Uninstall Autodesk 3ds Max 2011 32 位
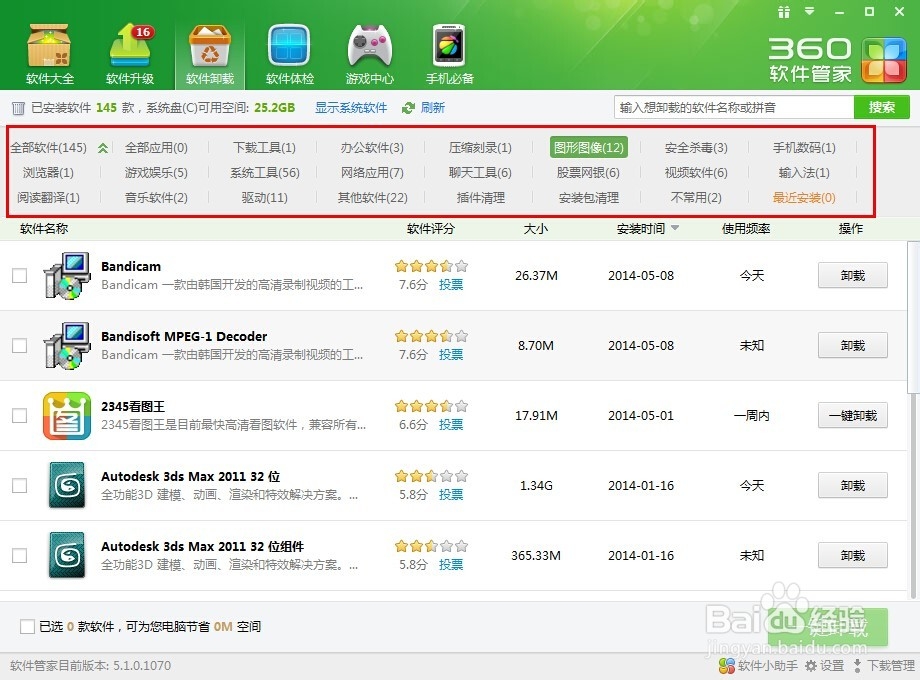This screenshot has width=920, height=680. [853, 485]
